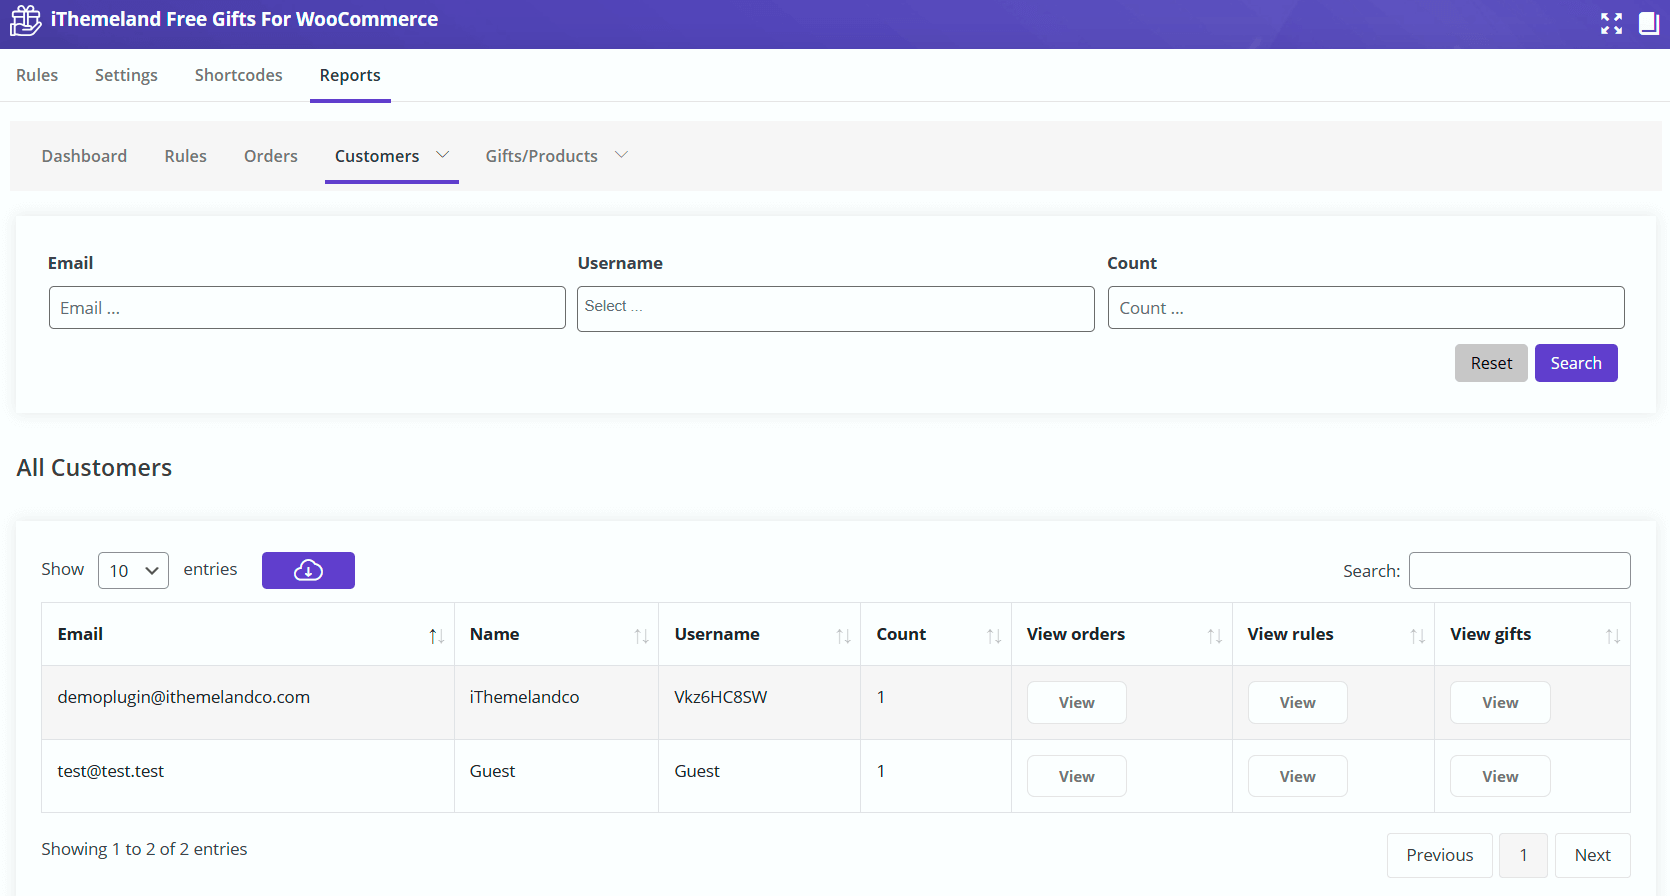Image resolution: width=1670 pixels, height=896 pixels.
Task: Click the Next pagination button
Action: click(1593, 855)
